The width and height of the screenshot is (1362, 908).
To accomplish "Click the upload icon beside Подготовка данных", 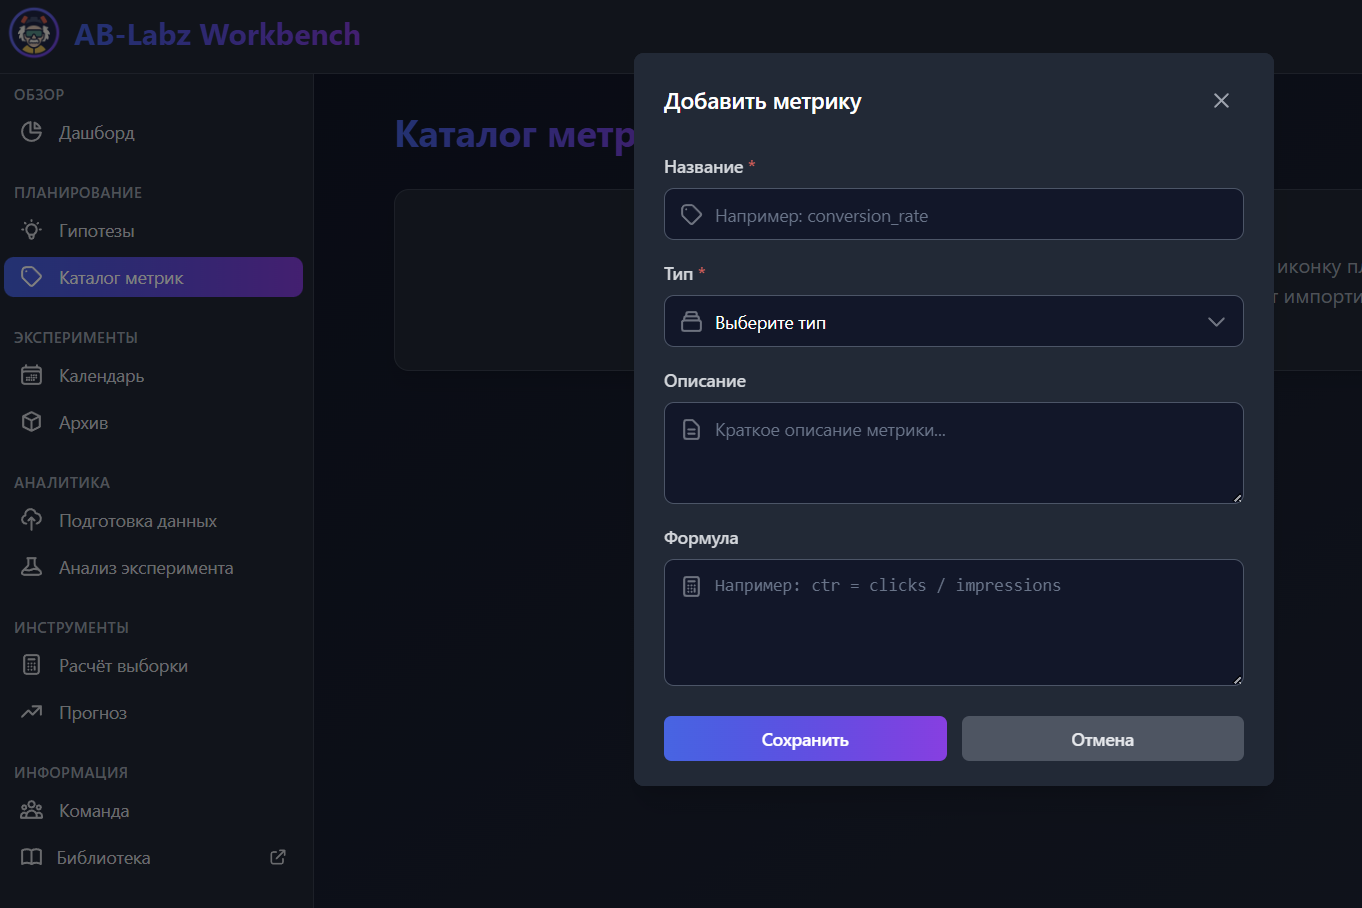I will pyautogui.click(x=32, y=520).
